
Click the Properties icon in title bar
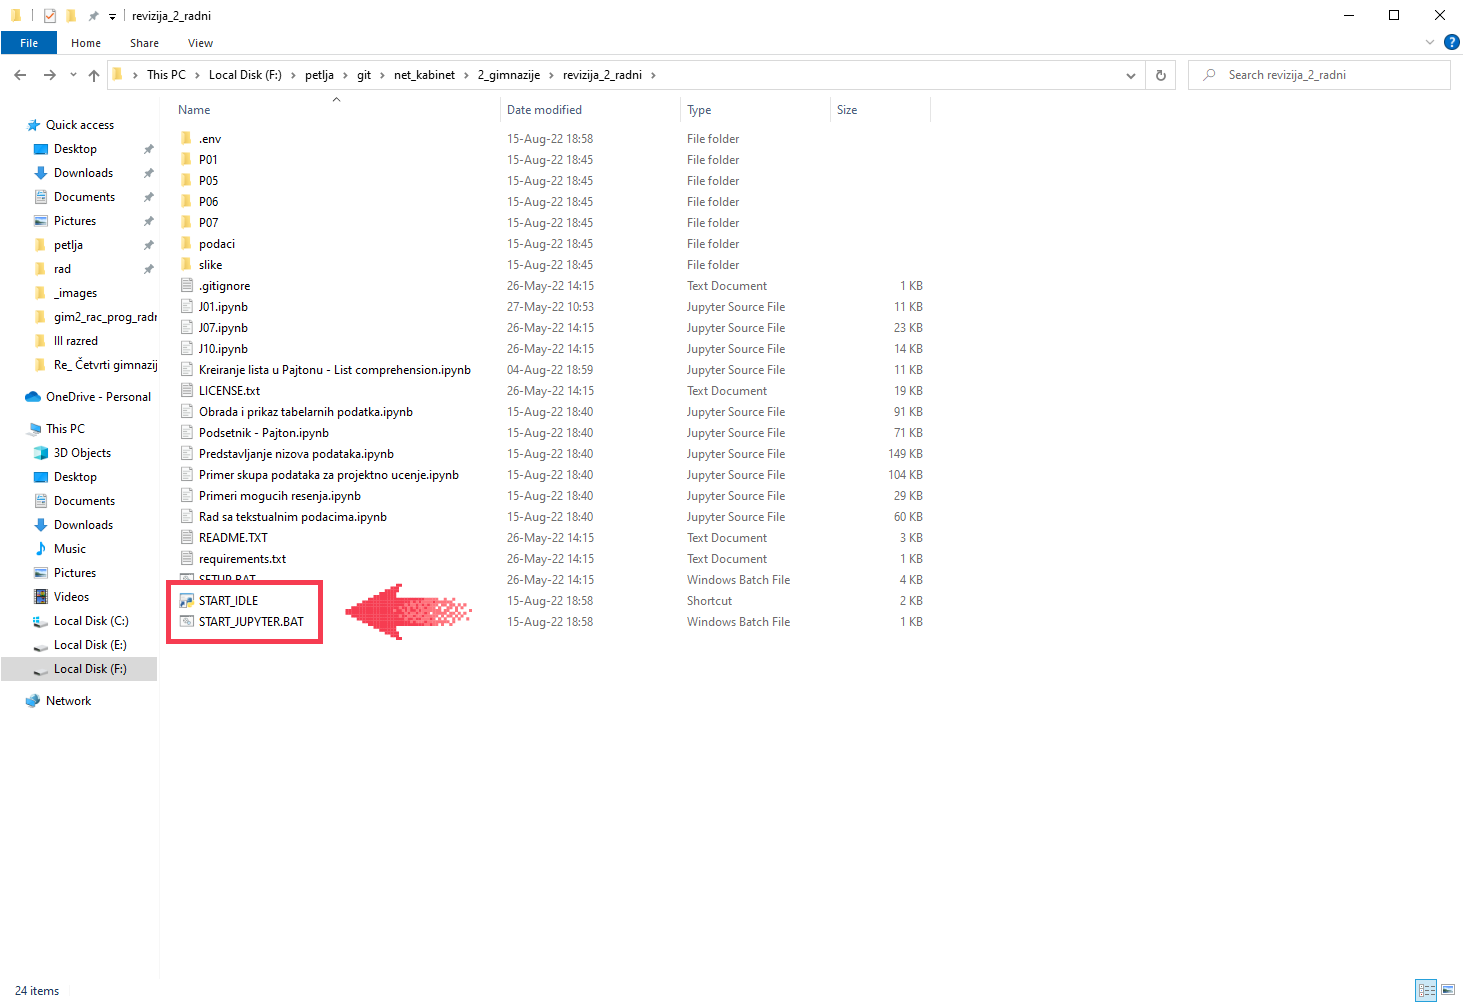pos(49,15)
